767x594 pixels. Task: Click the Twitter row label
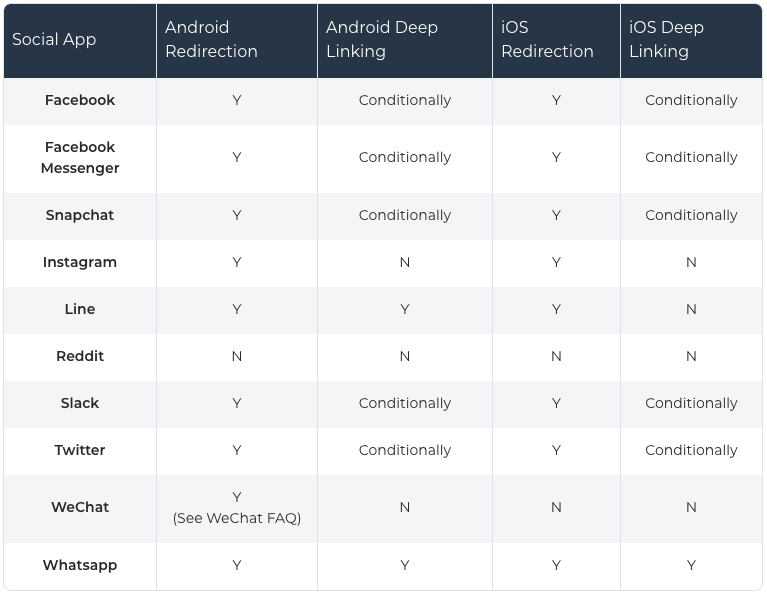80,450
